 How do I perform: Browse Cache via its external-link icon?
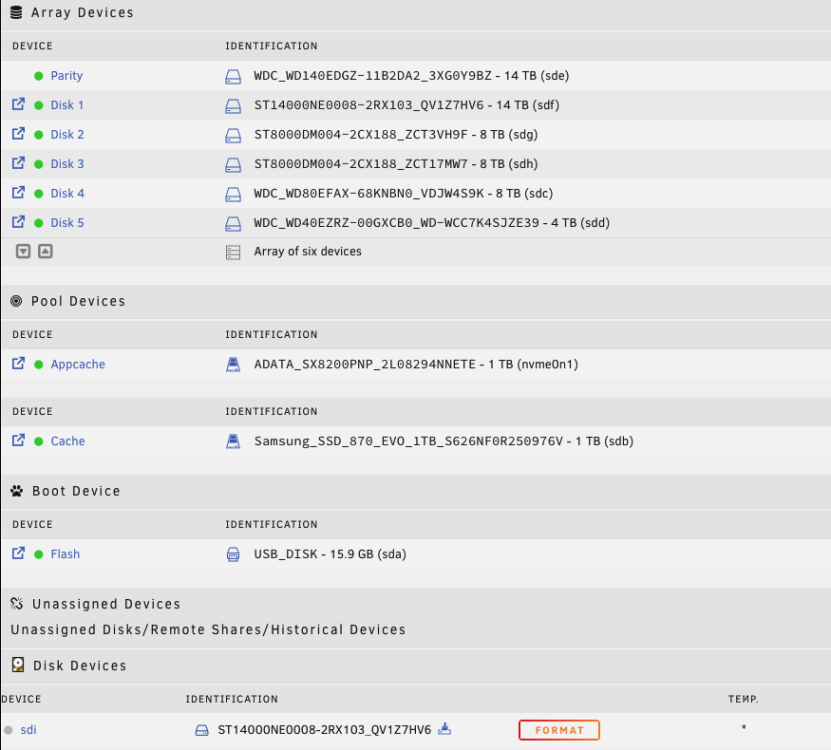point(19,440)
